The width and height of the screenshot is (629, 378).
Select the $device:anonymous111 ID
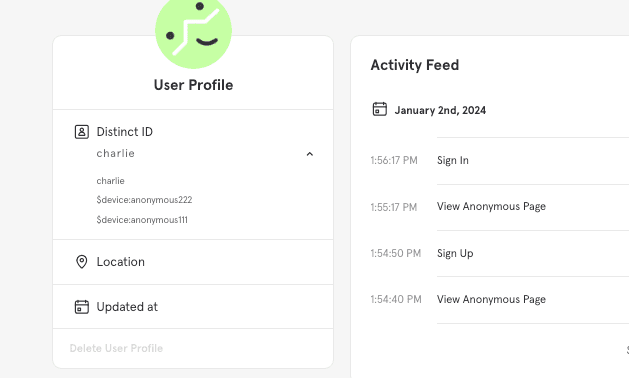coord(142,220)
